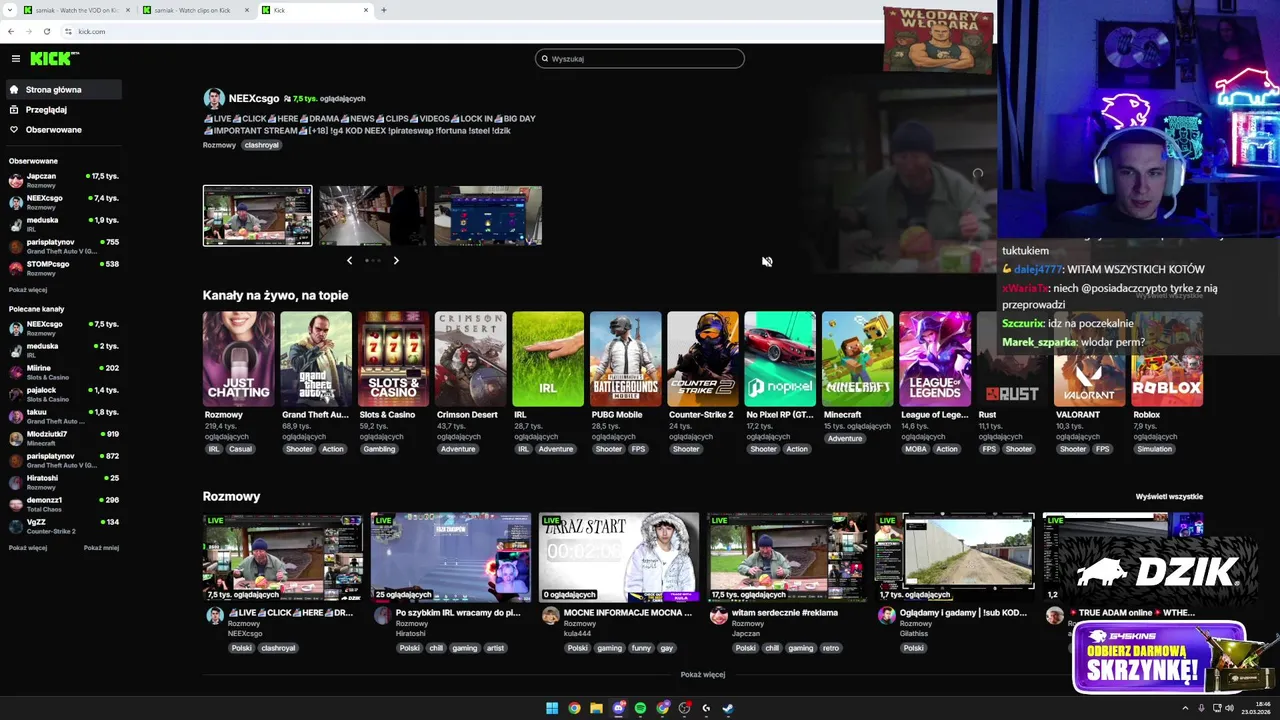Click the Simulation tag under Roblox
The image size is (1280, 720).
[1154, 449]
